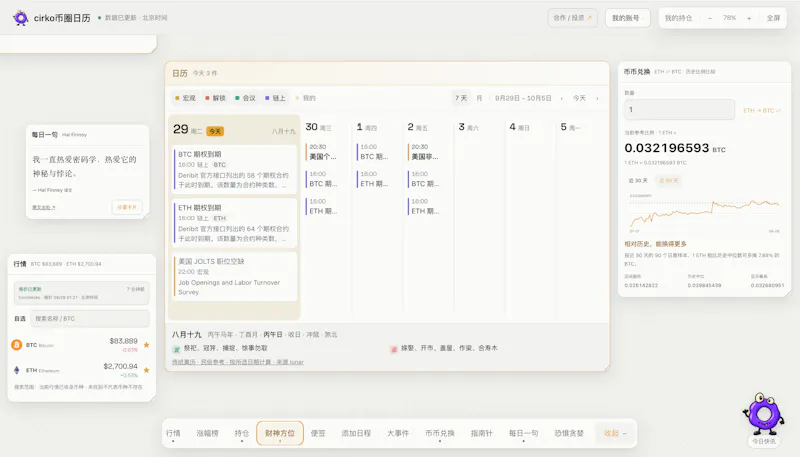The height and width of the screenshot is (457, 800).
Task: Click the Ethereum diamond coin icon
Action: click(x=17, y=370)
